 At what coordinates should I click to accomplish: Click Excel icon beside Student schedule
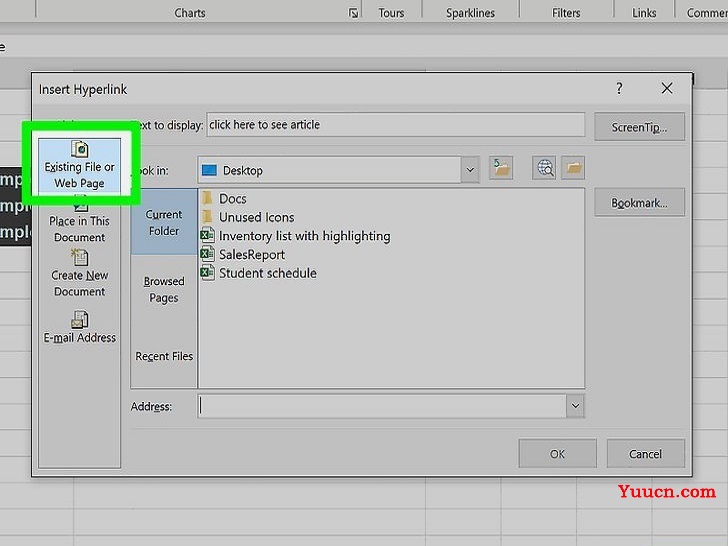(207, 273)
